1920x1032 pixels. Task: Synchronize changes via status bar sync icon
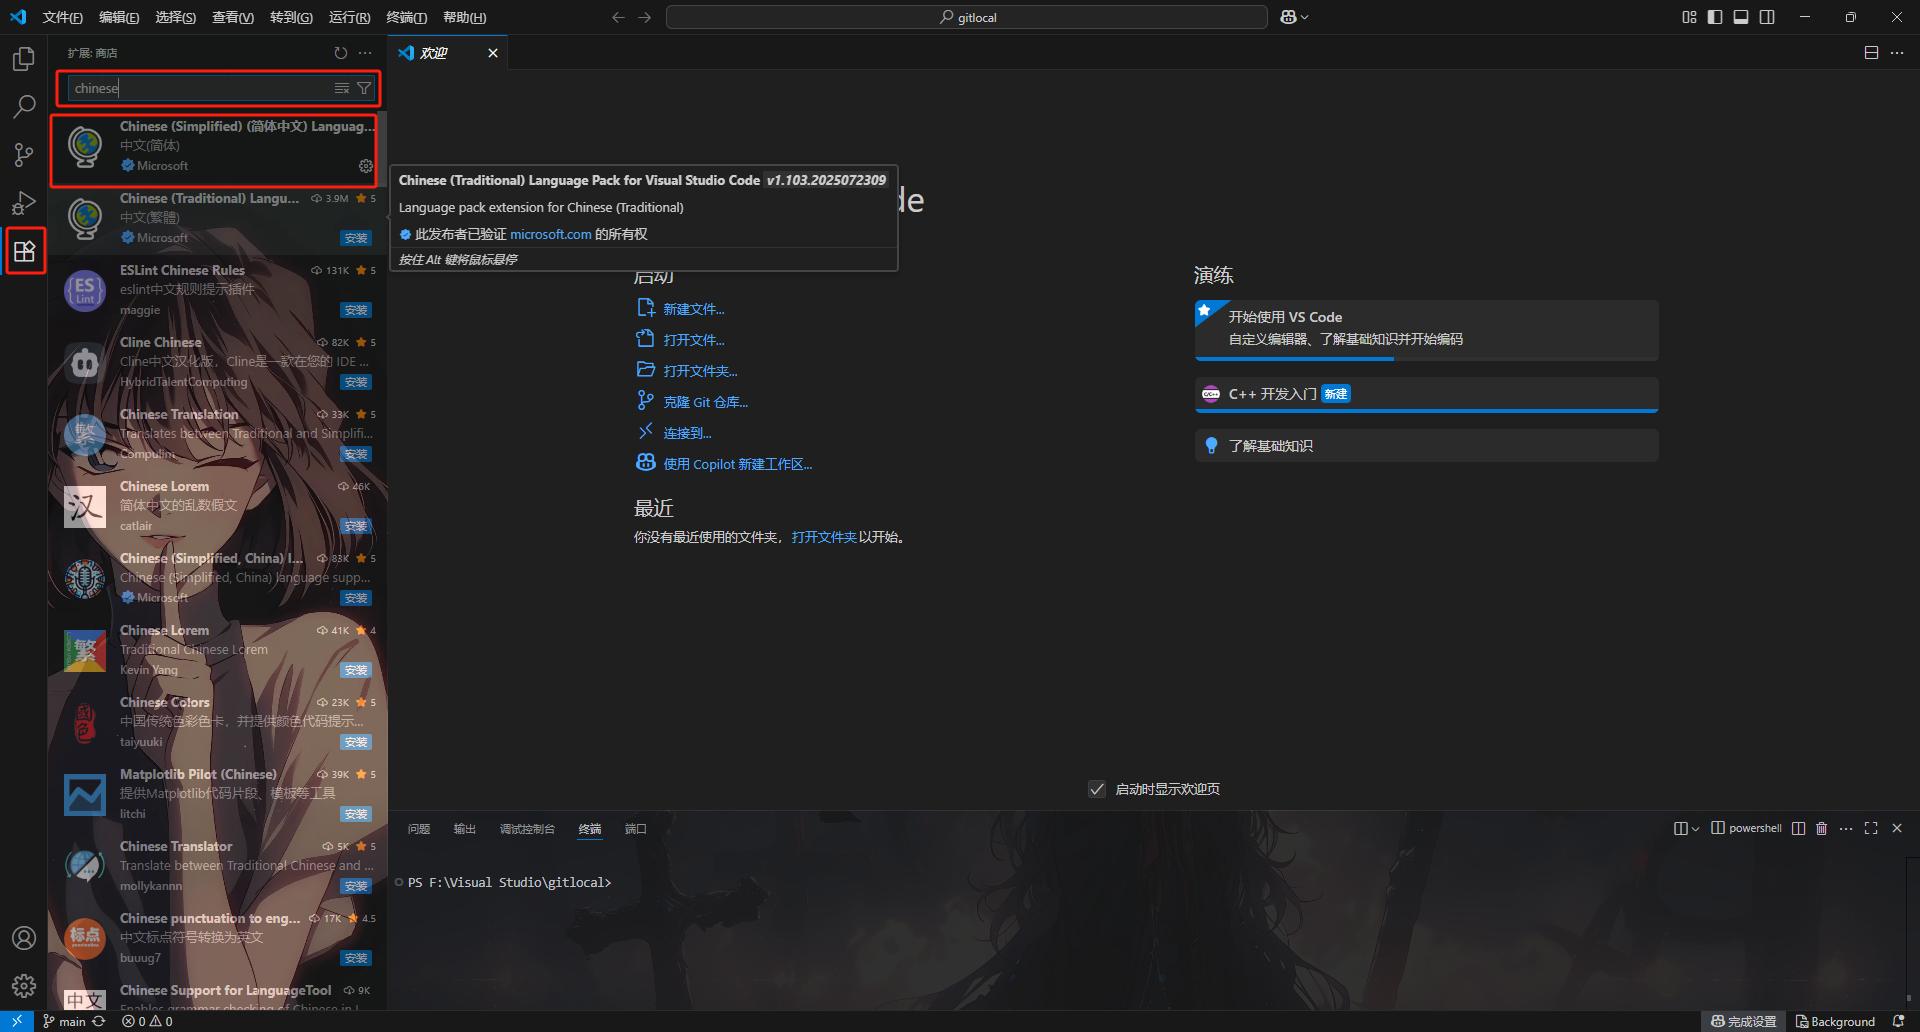pos(99,1021)
